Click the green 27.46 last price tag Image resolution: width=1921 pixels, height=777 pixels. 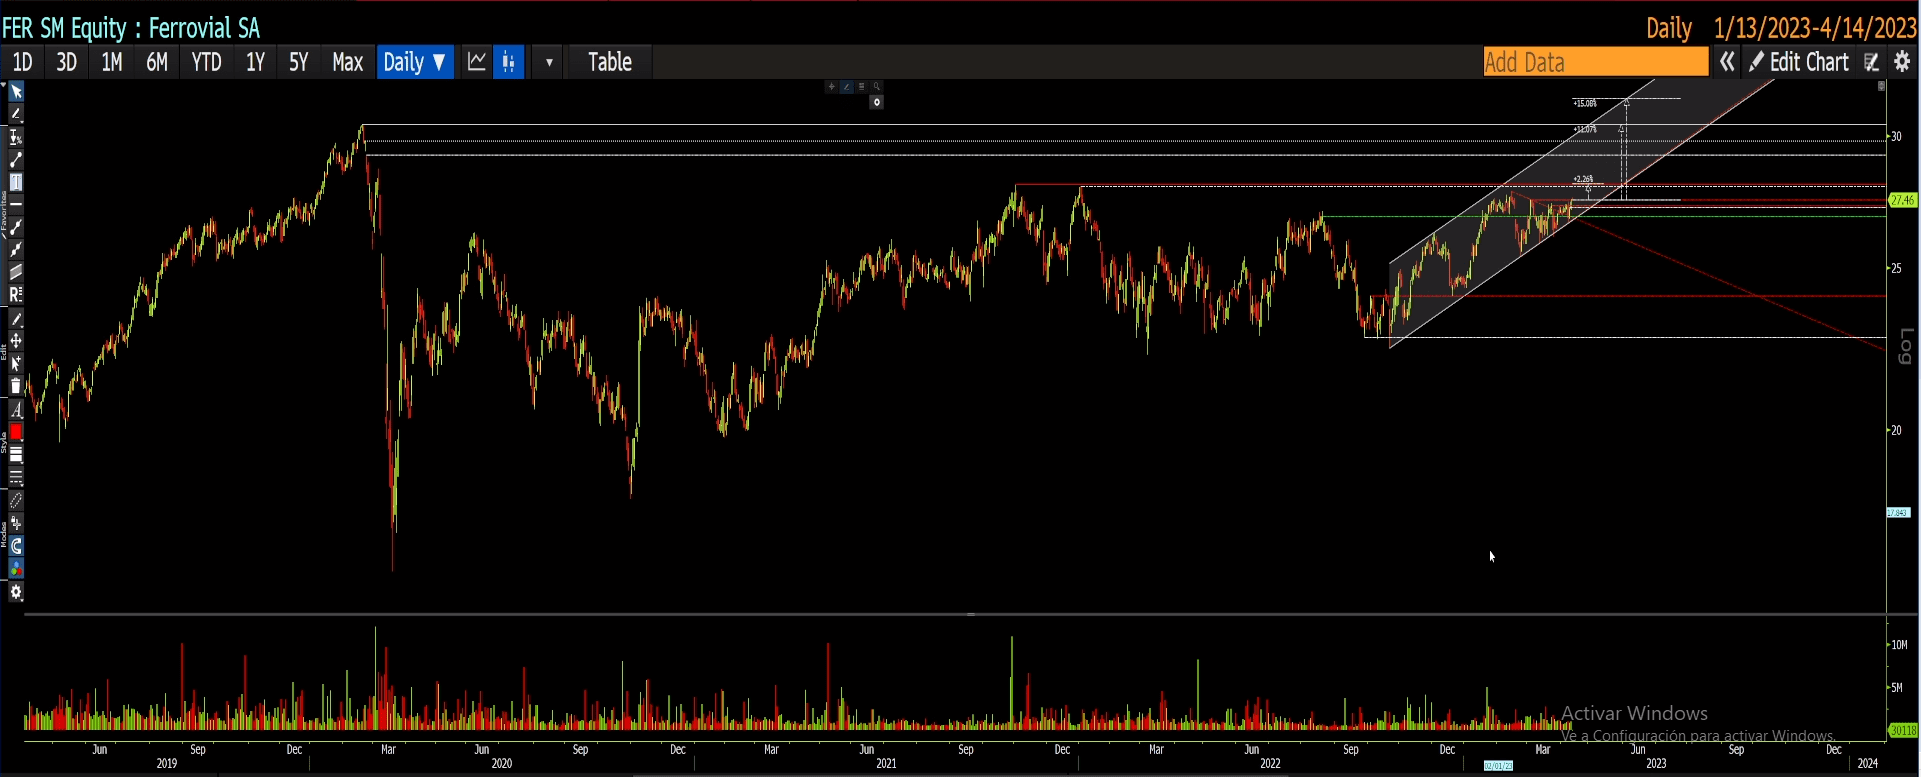point(1903,201)
